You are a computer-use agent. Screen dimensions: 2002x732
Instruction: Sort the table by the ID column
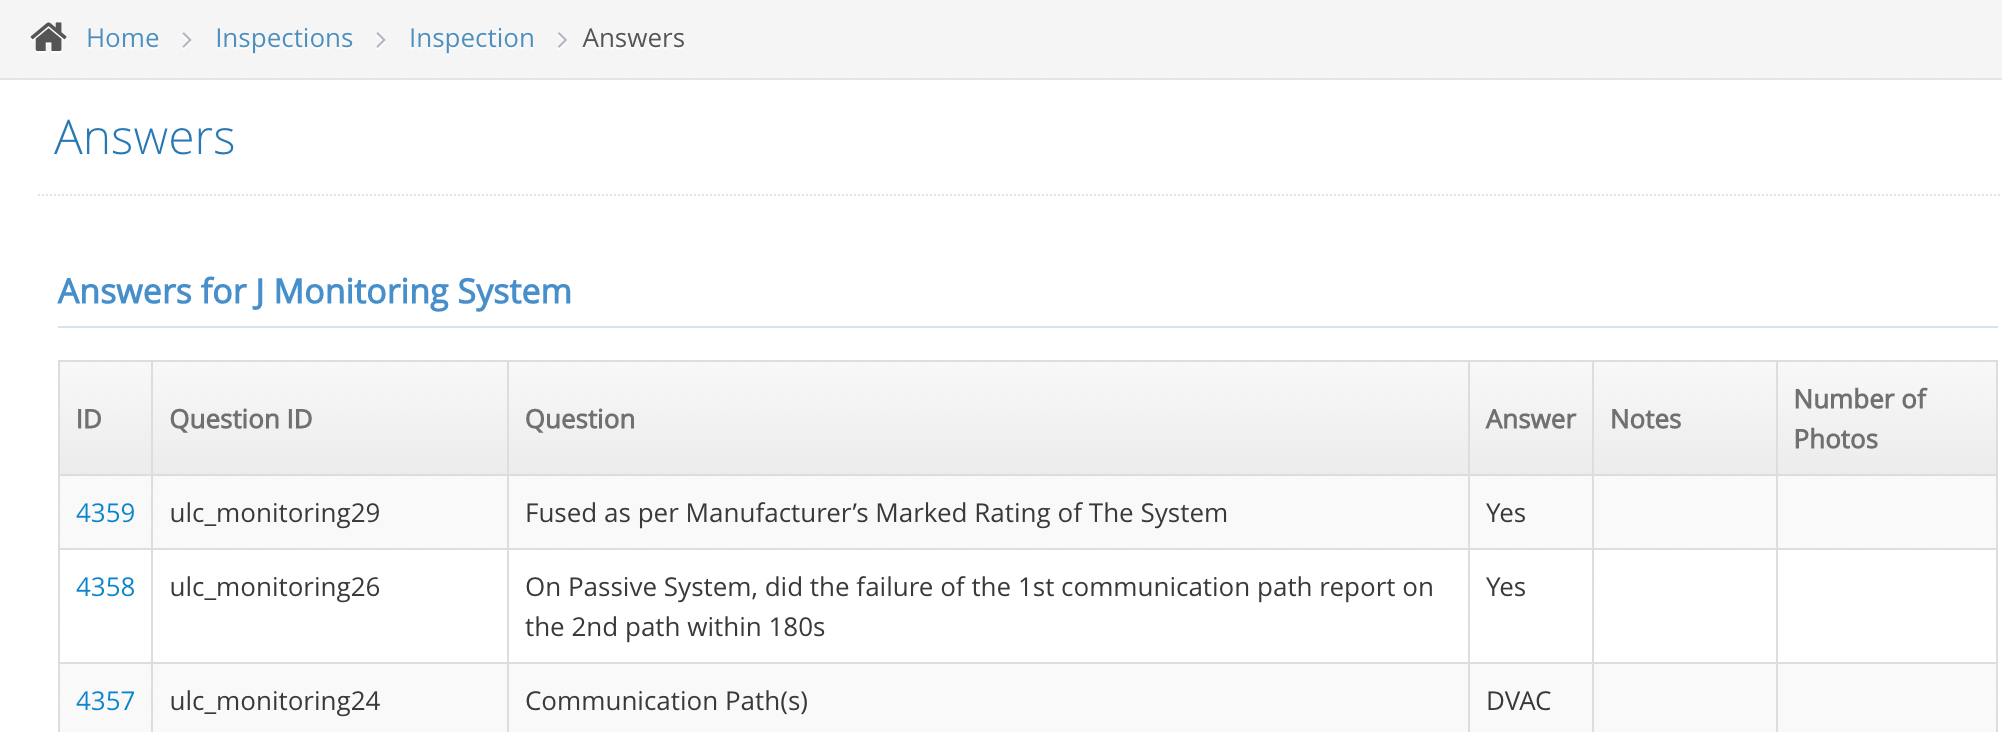tap(88, 418)
